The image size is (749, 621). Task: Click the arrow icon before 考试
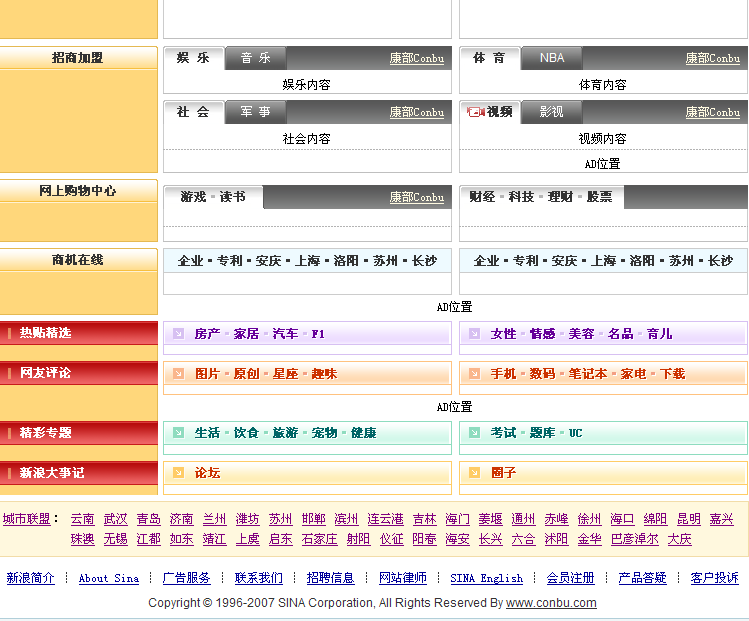click(474, 433)
